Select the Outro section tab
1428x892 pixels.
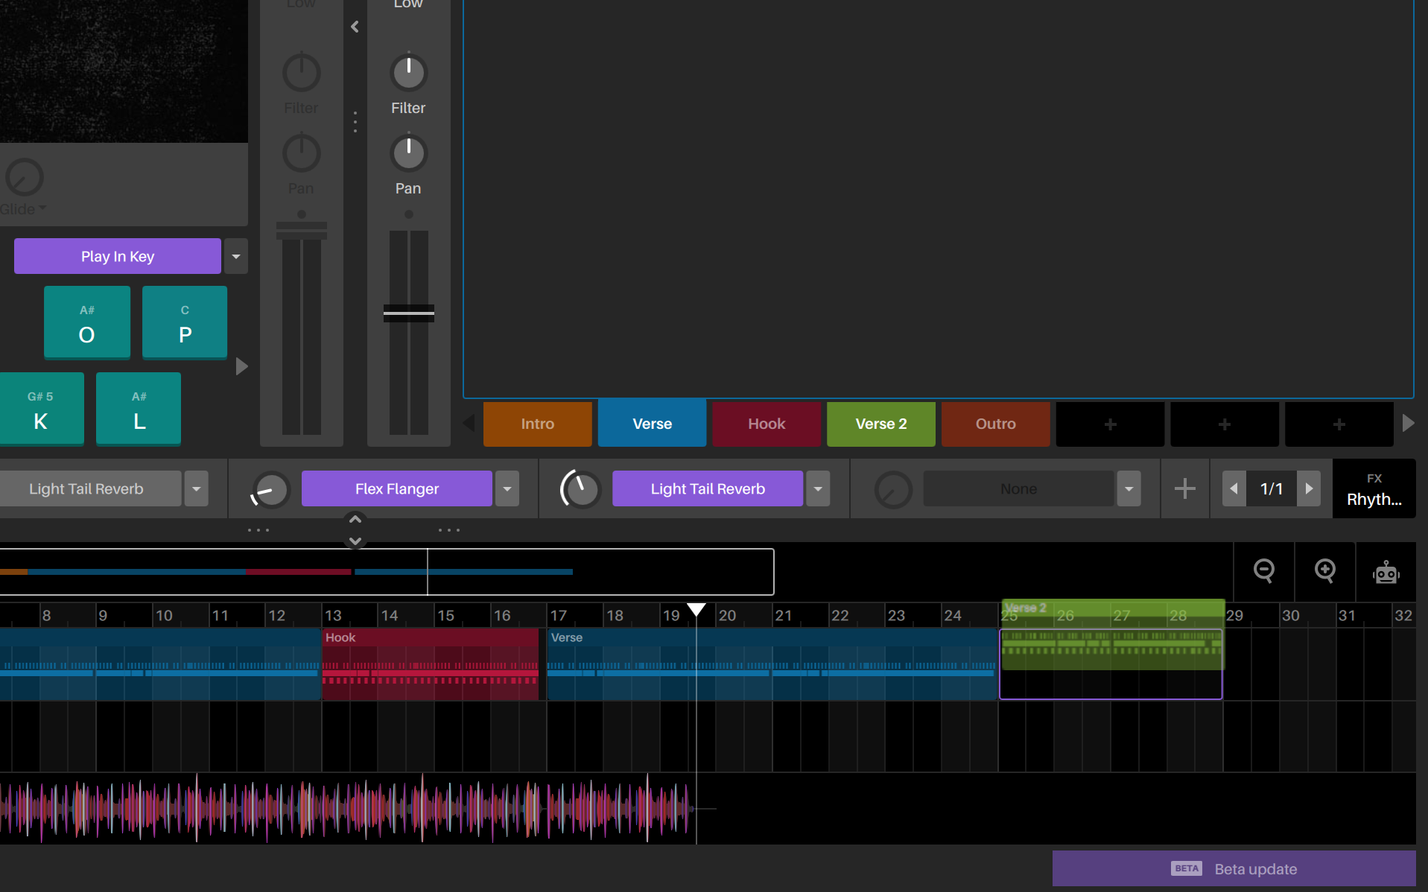coord(995,424)
